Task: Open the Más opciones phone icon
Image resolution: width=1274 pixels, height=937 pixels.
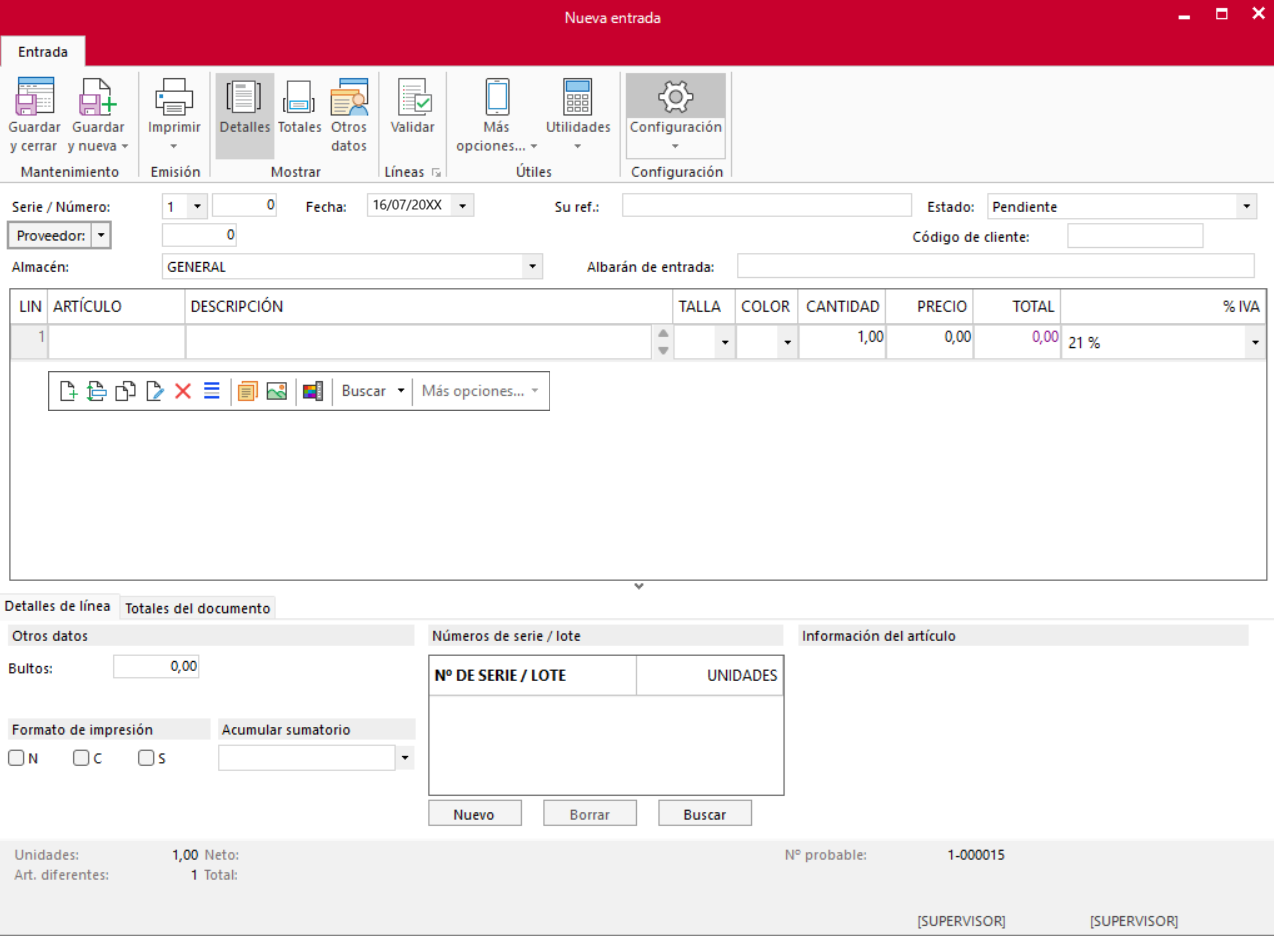Action: 497,97
